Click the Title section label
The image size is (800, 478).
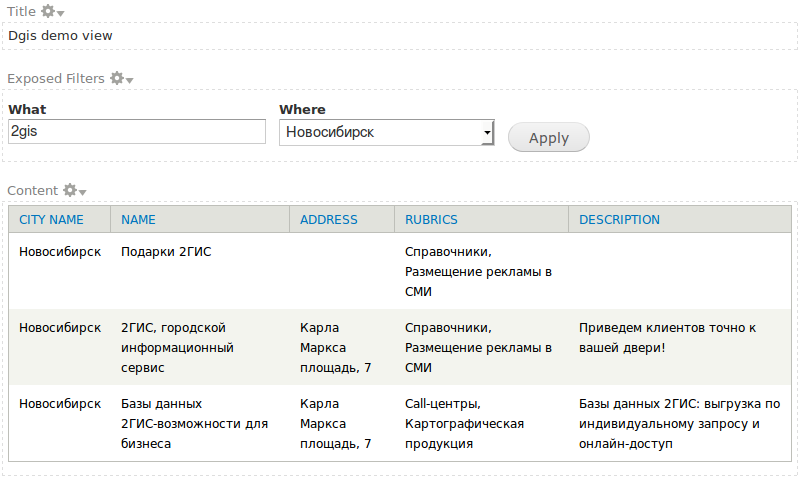click(x=21, y=11)
